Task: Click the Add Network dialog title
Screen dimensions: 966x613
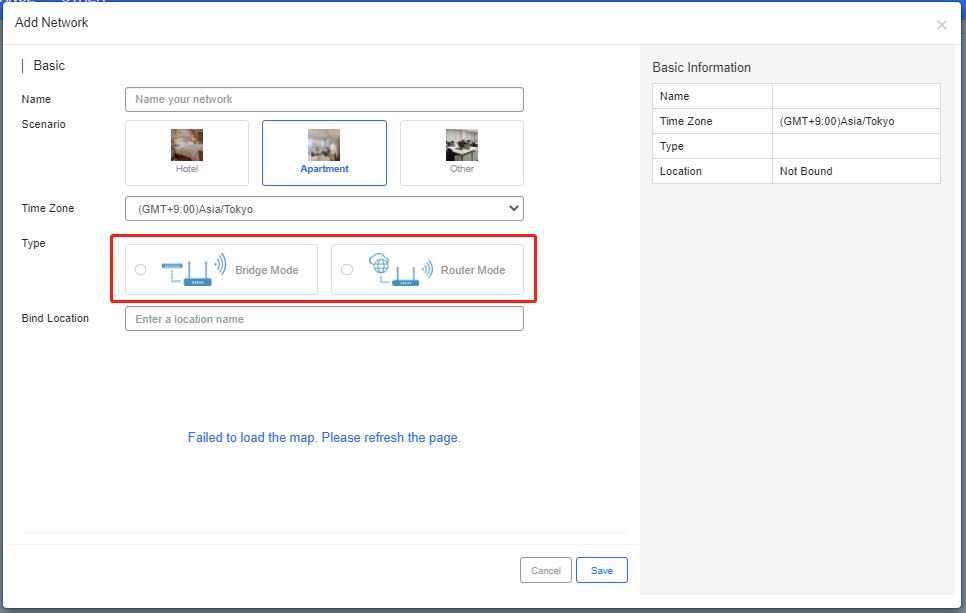Action: click(52, 23)
